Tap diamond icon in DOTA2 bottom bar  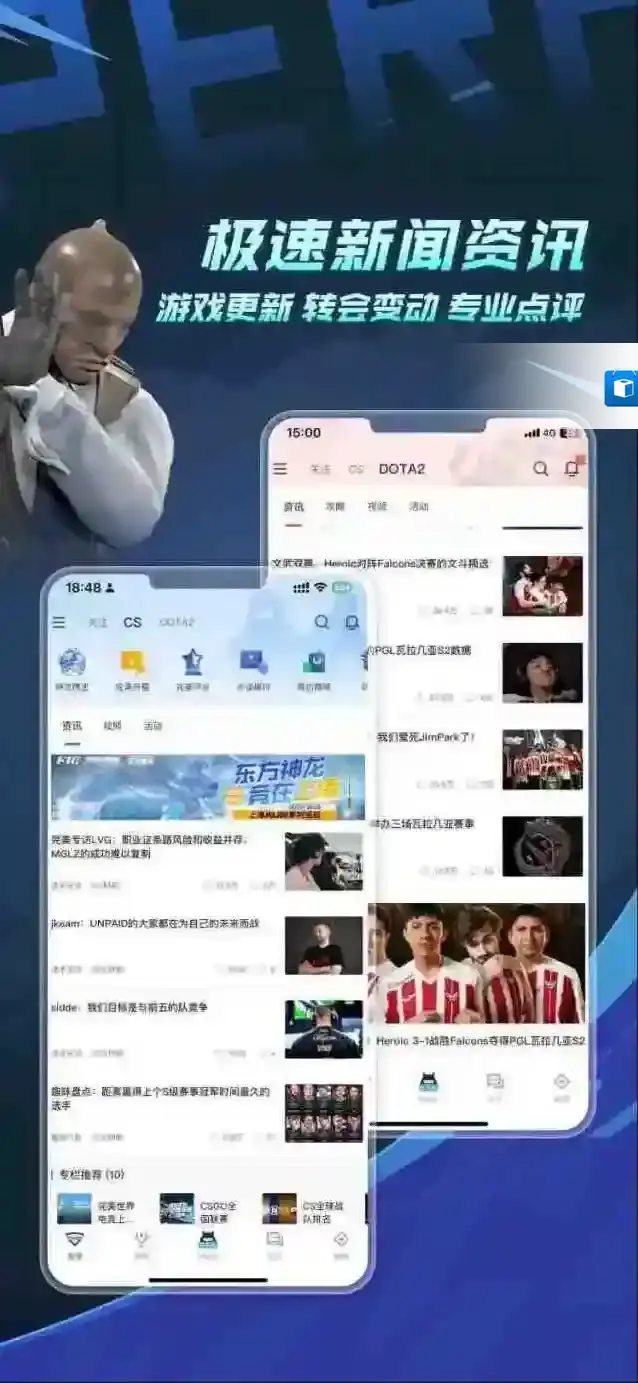562,1082
